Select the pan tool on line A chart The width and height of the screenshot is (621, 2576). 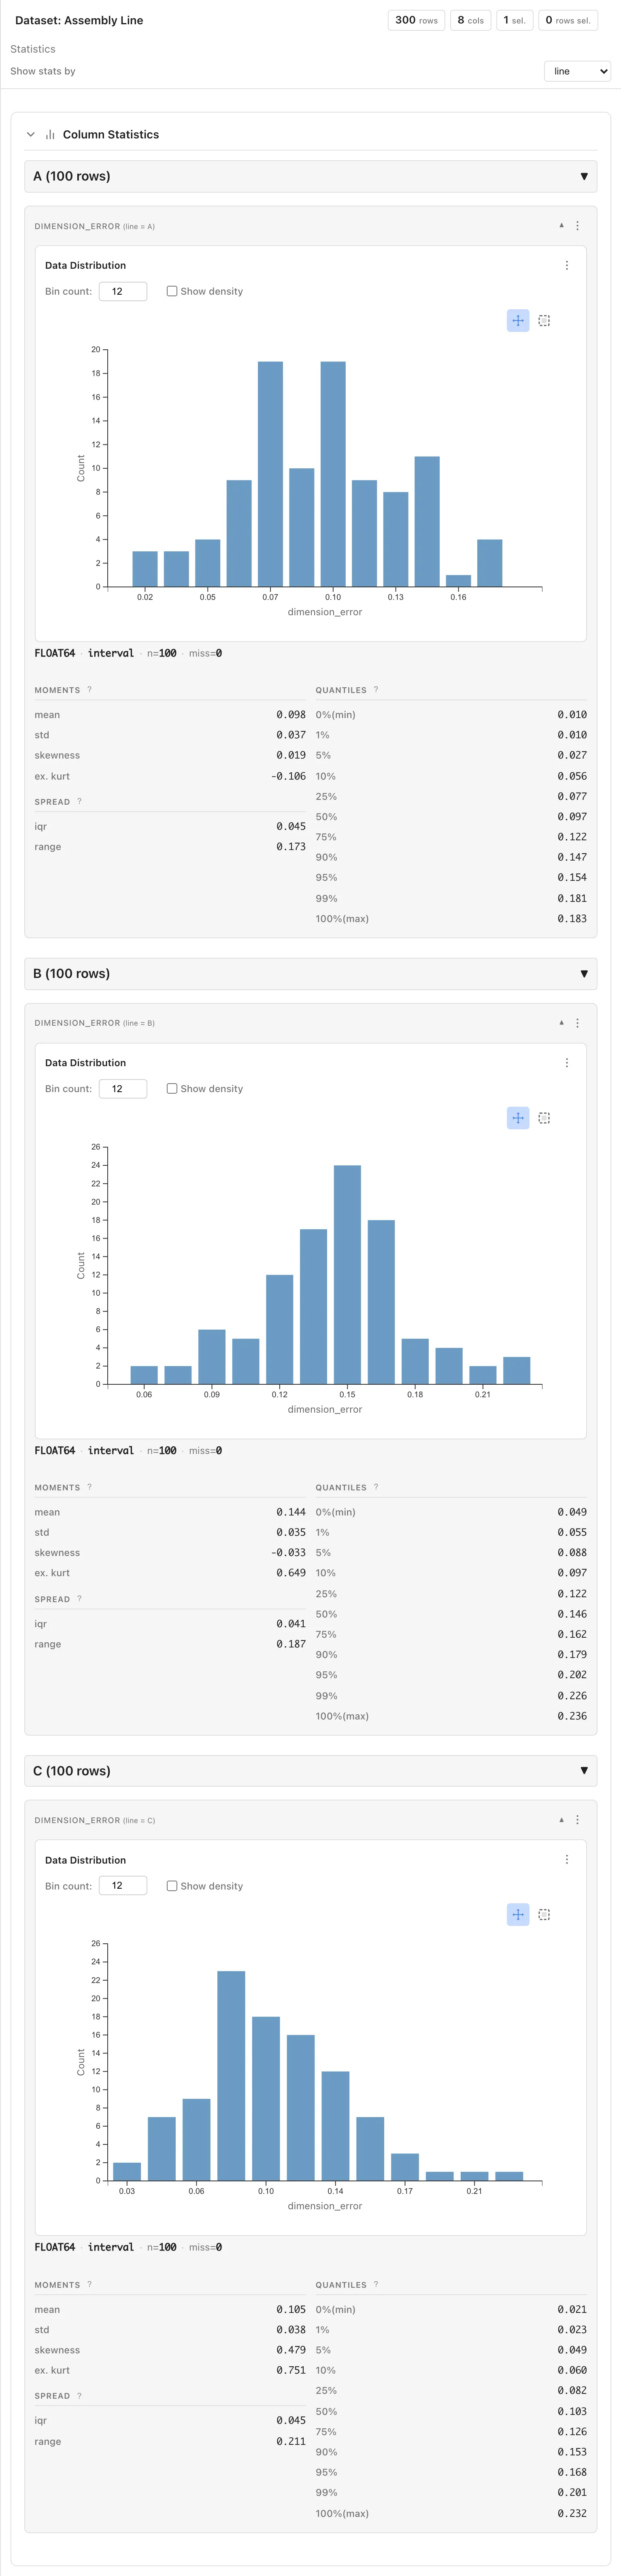tap(518, 320)
